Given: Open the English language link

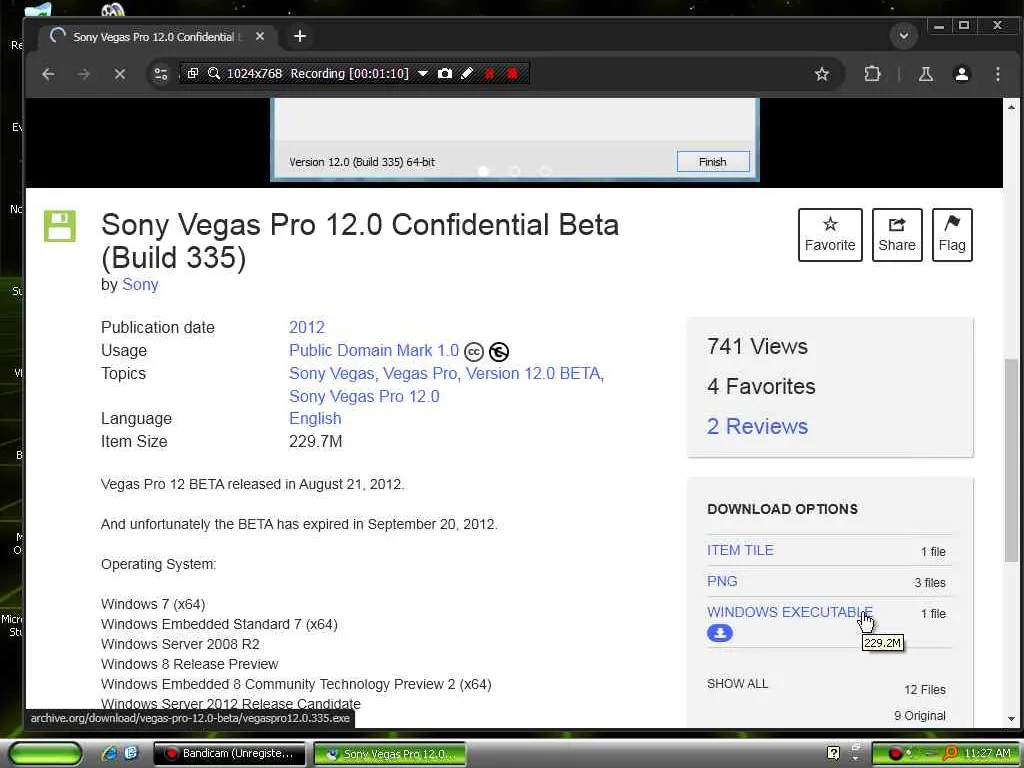Looking at the screenshot, I should tap(315, 419).
